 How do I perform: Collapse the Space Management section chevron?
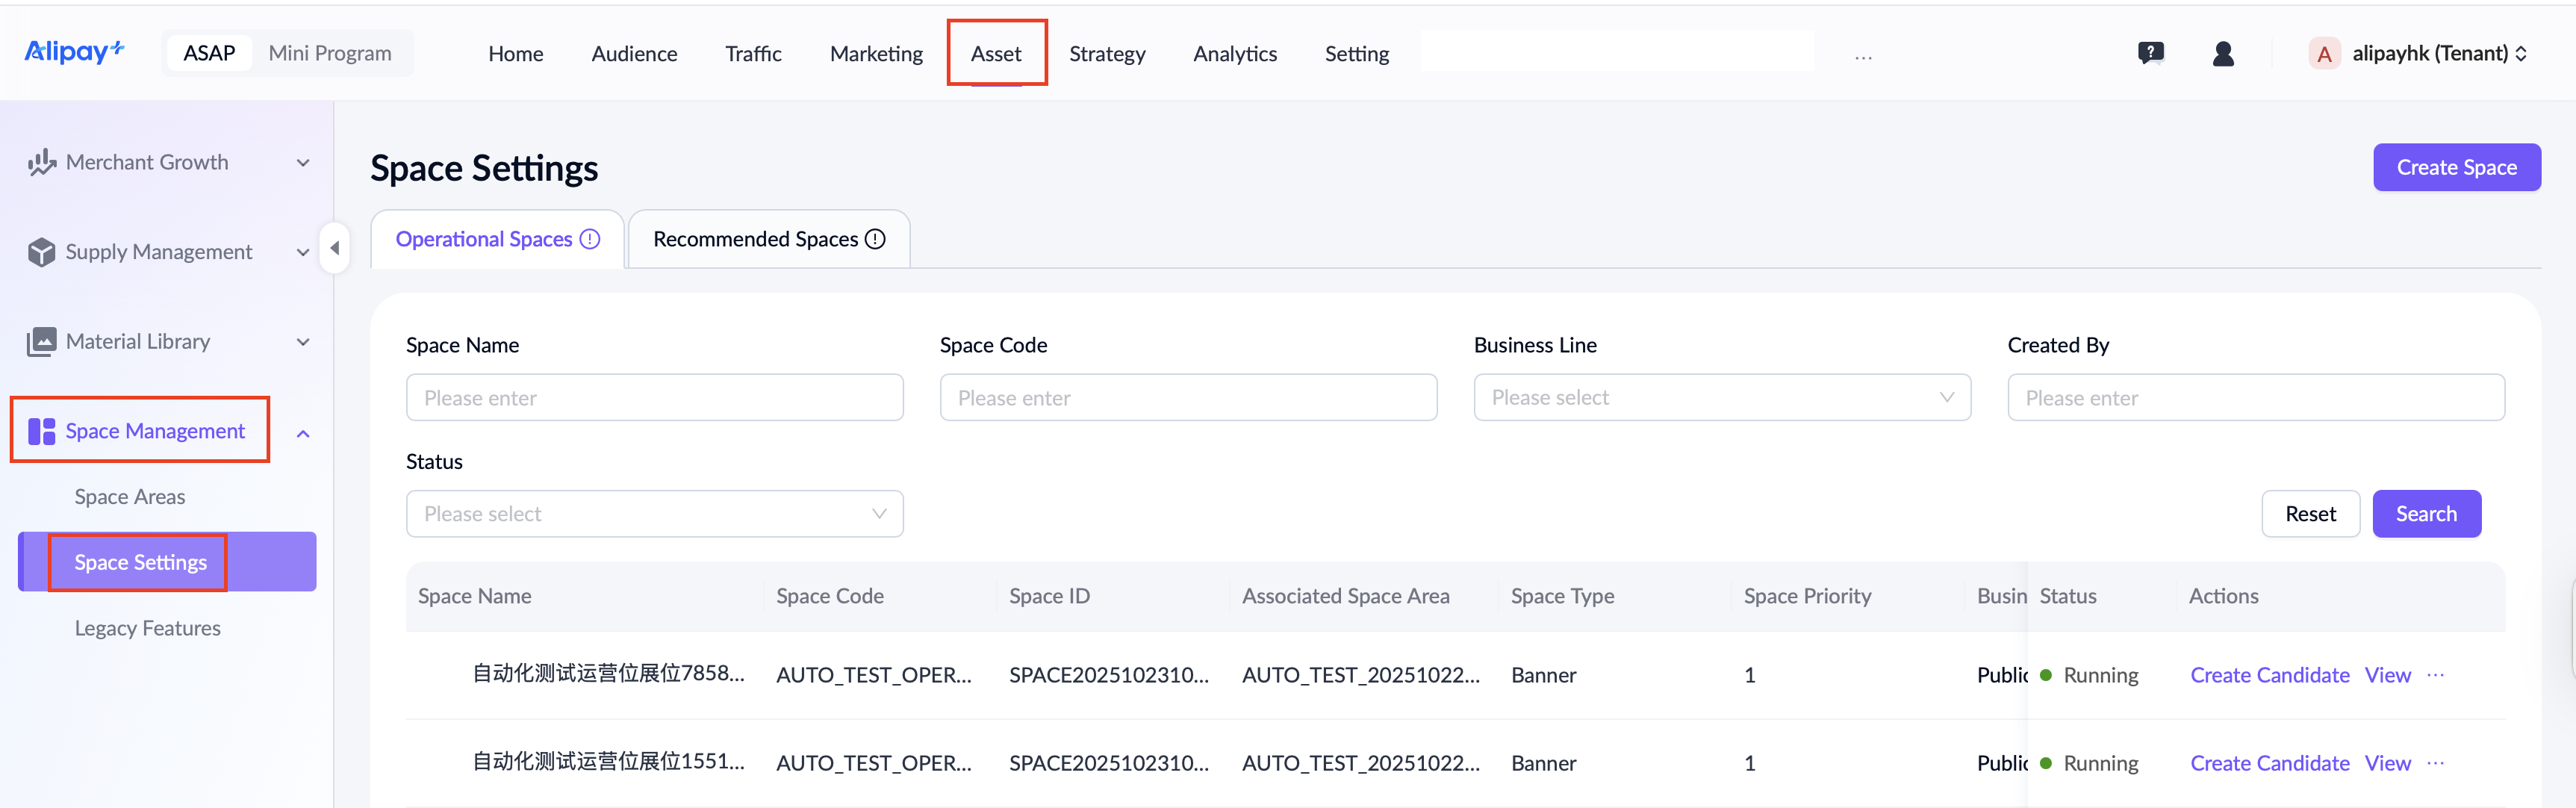coord(303,433)
